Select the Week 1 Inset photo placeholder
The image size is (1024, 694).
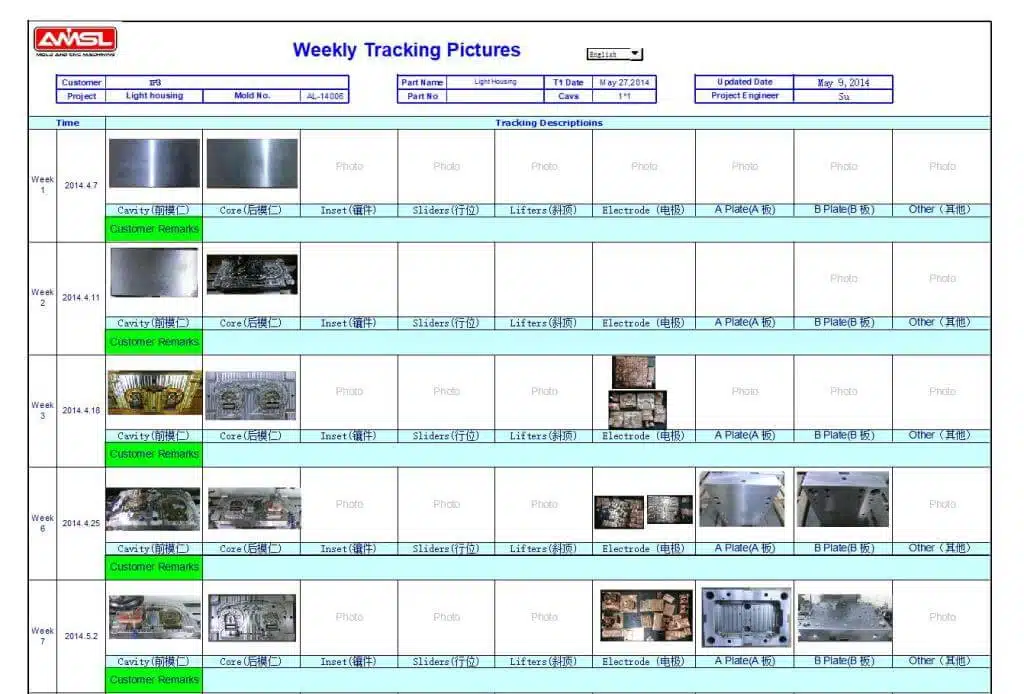[349, 166]
